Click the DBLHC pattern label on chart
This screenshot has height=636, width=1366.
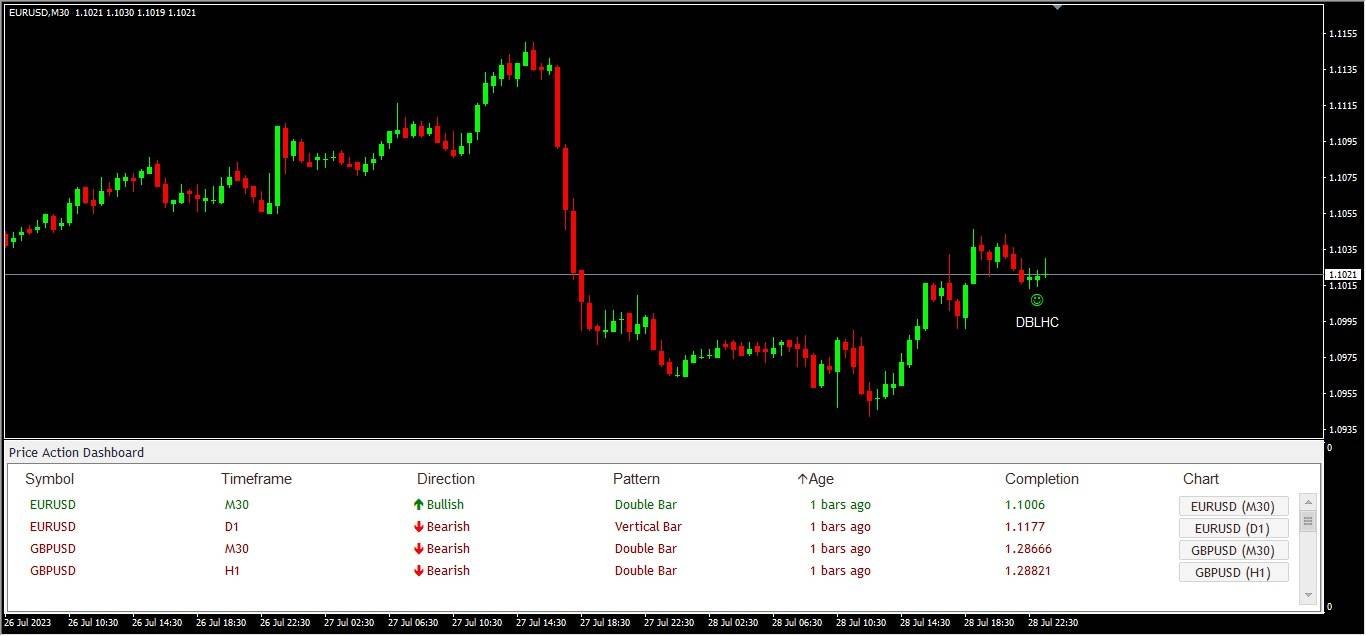(1037, 323)
